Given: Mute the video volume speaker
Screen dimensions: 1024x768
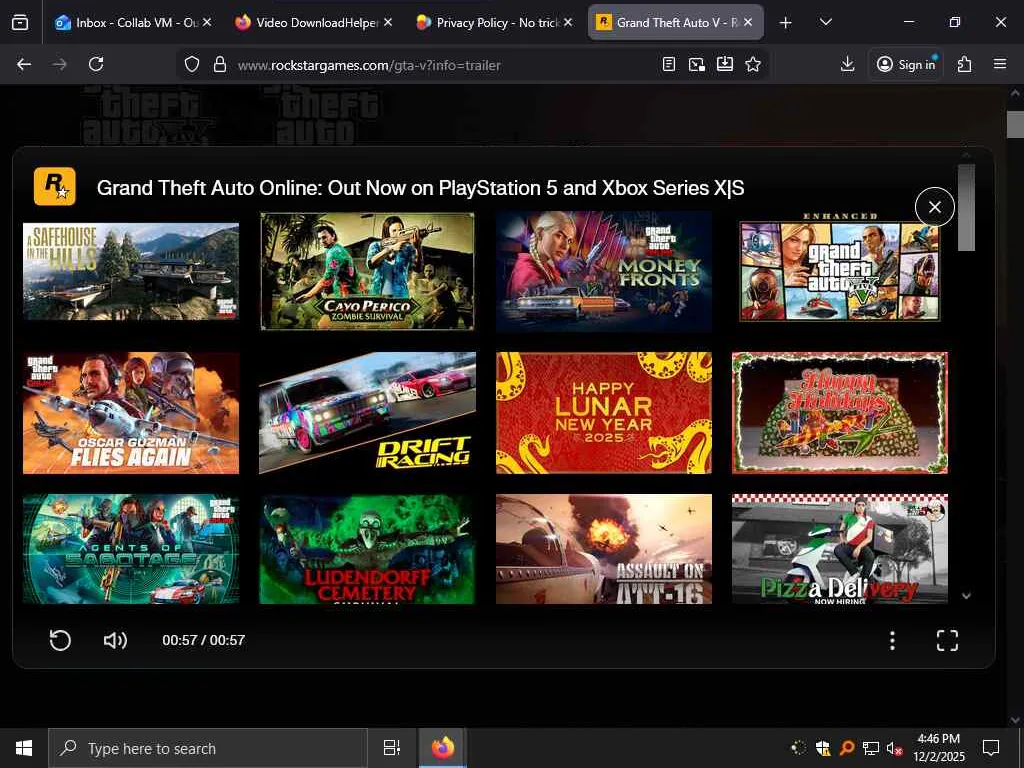Looking at the screenshot, I should tap(116, 640).
